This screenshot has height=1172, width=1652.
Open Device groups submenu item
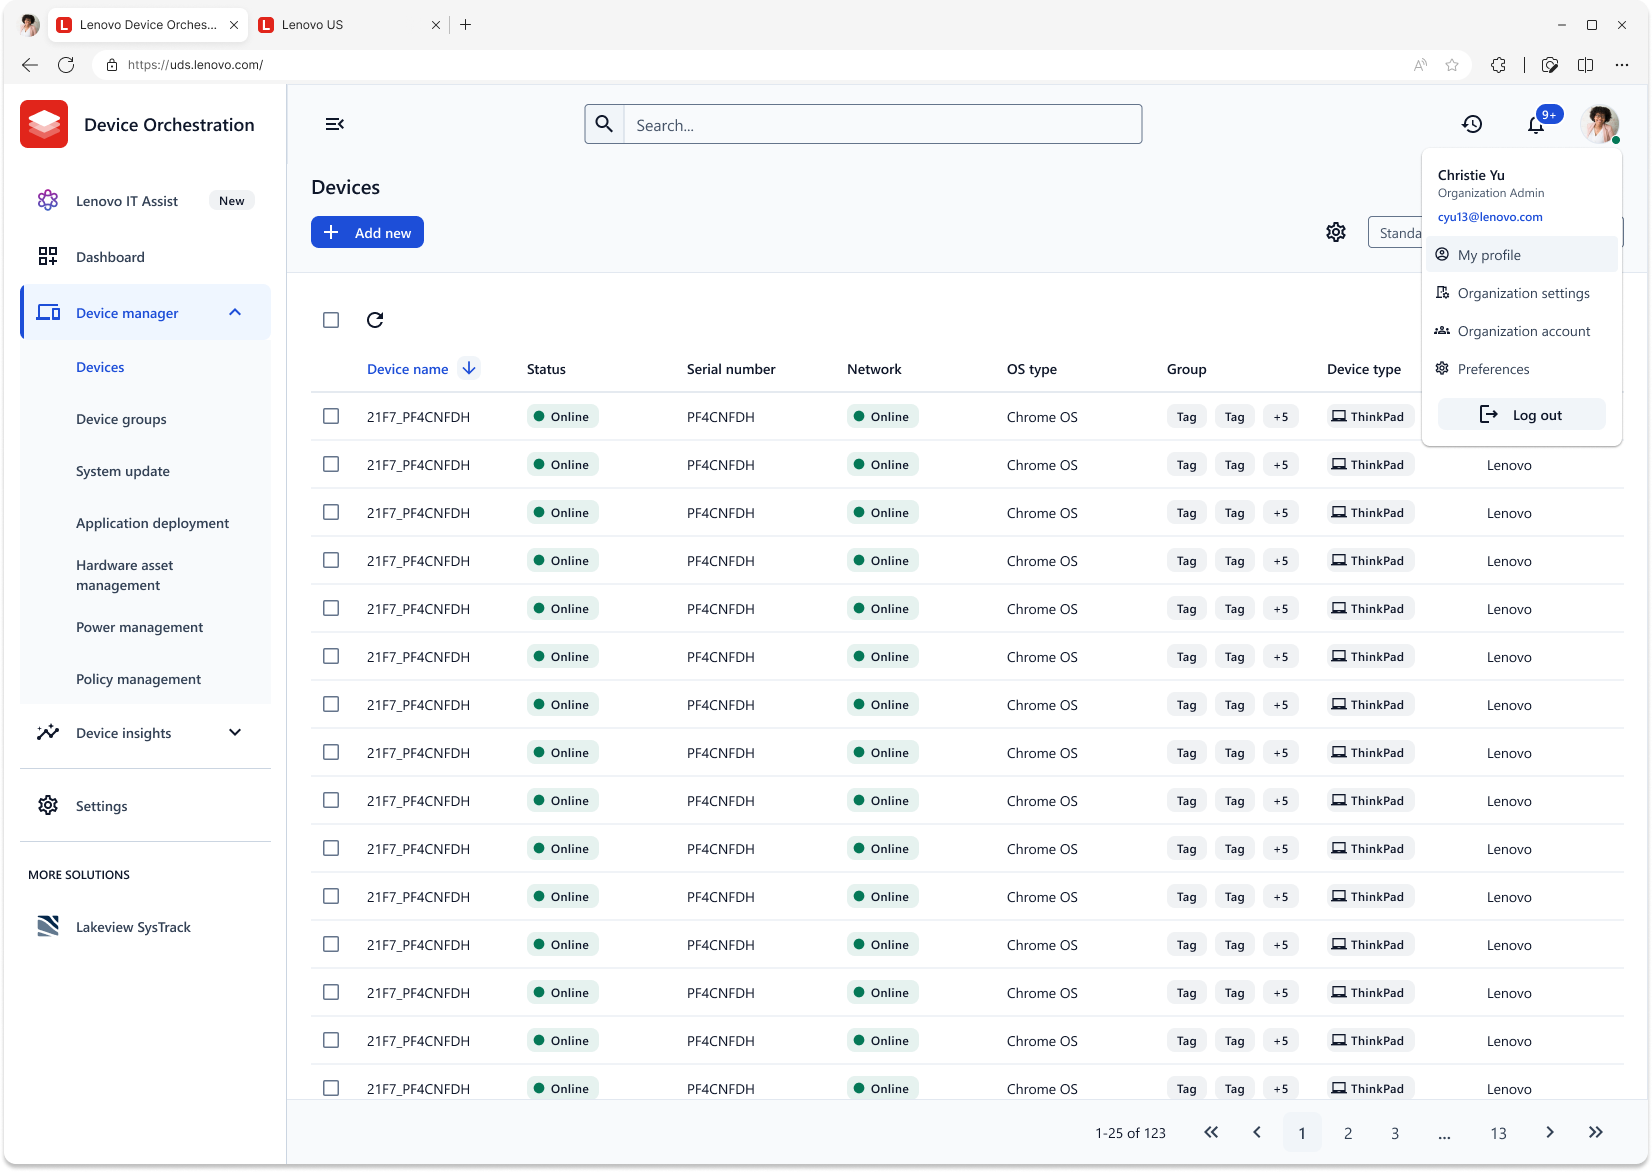tap(121, 419)
